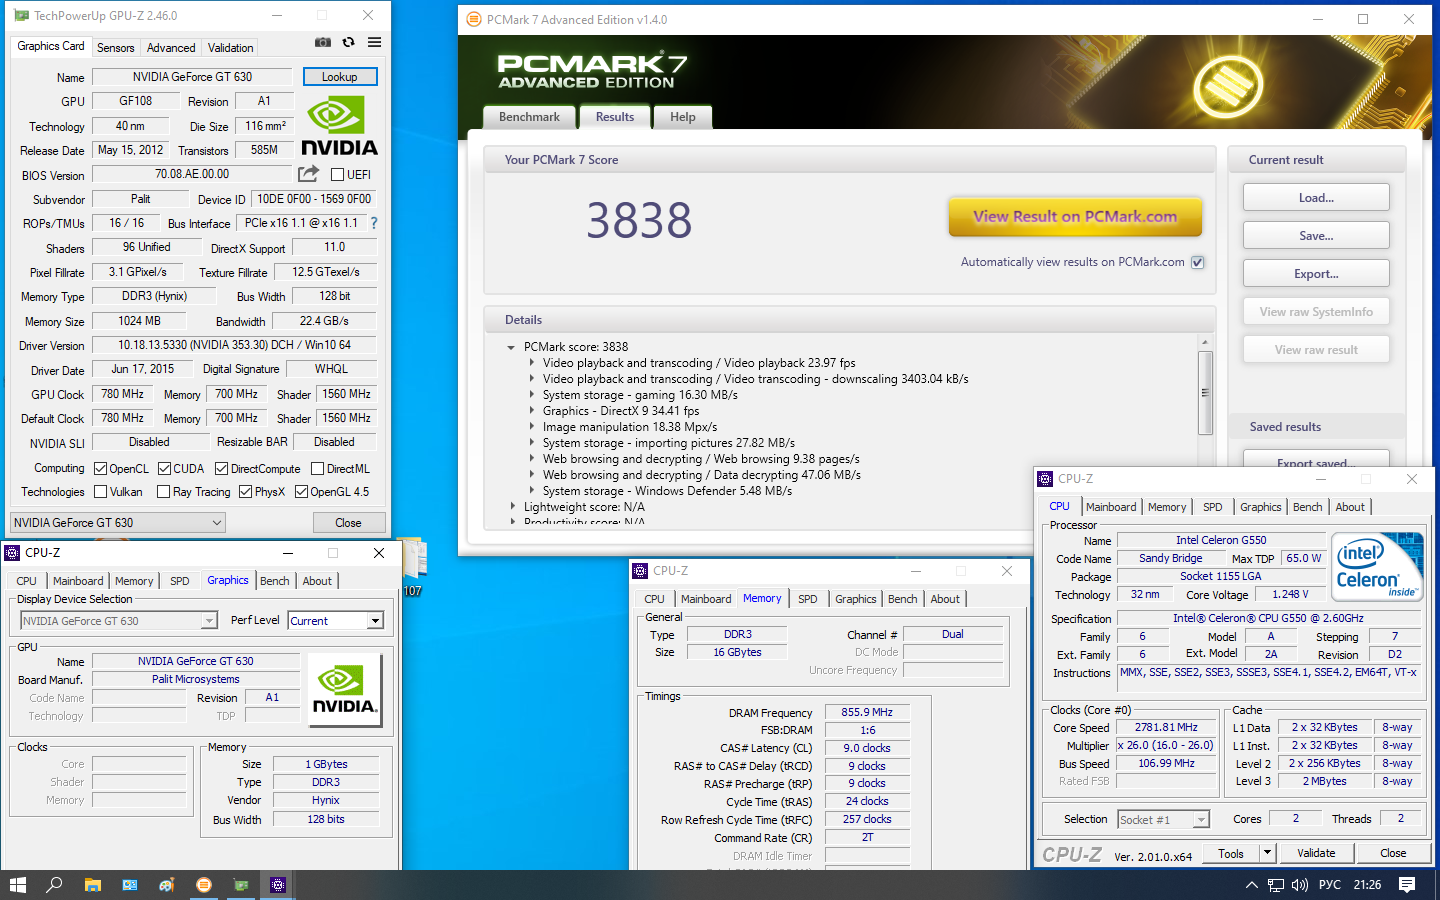Open the PCMark 7 Benchmark tab
This screenshot has width=1440, height=900.
(529, 117)
